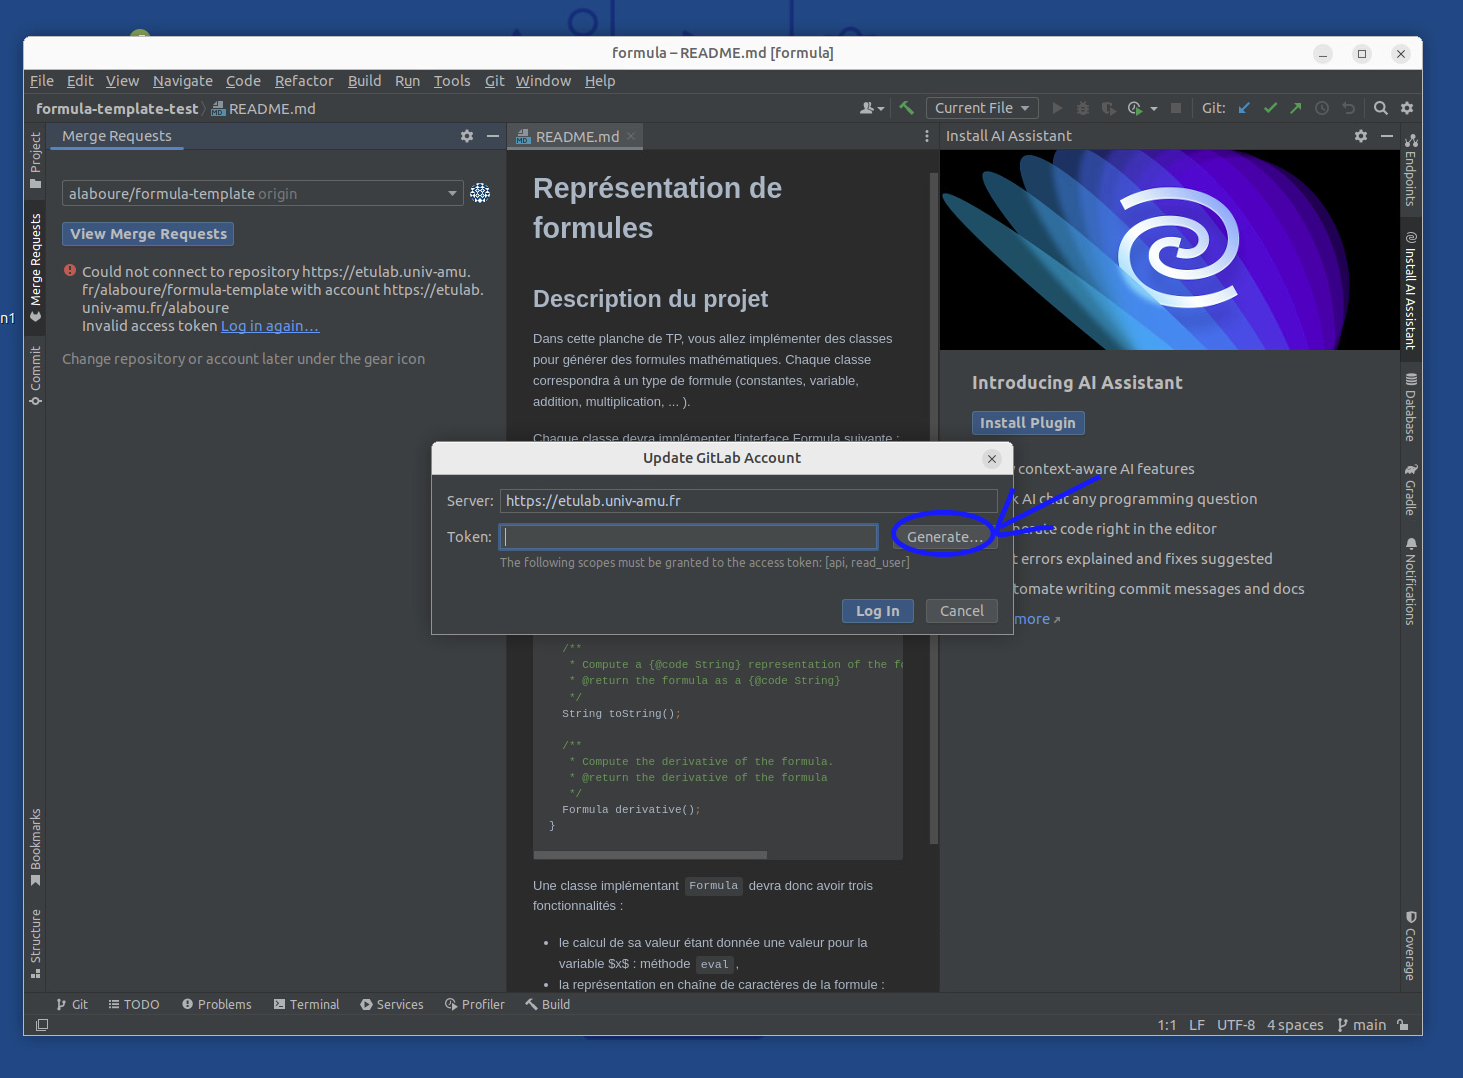Change the 4 spaces indent setting
The image size is (1463, 1078).
[1295, 1025]
